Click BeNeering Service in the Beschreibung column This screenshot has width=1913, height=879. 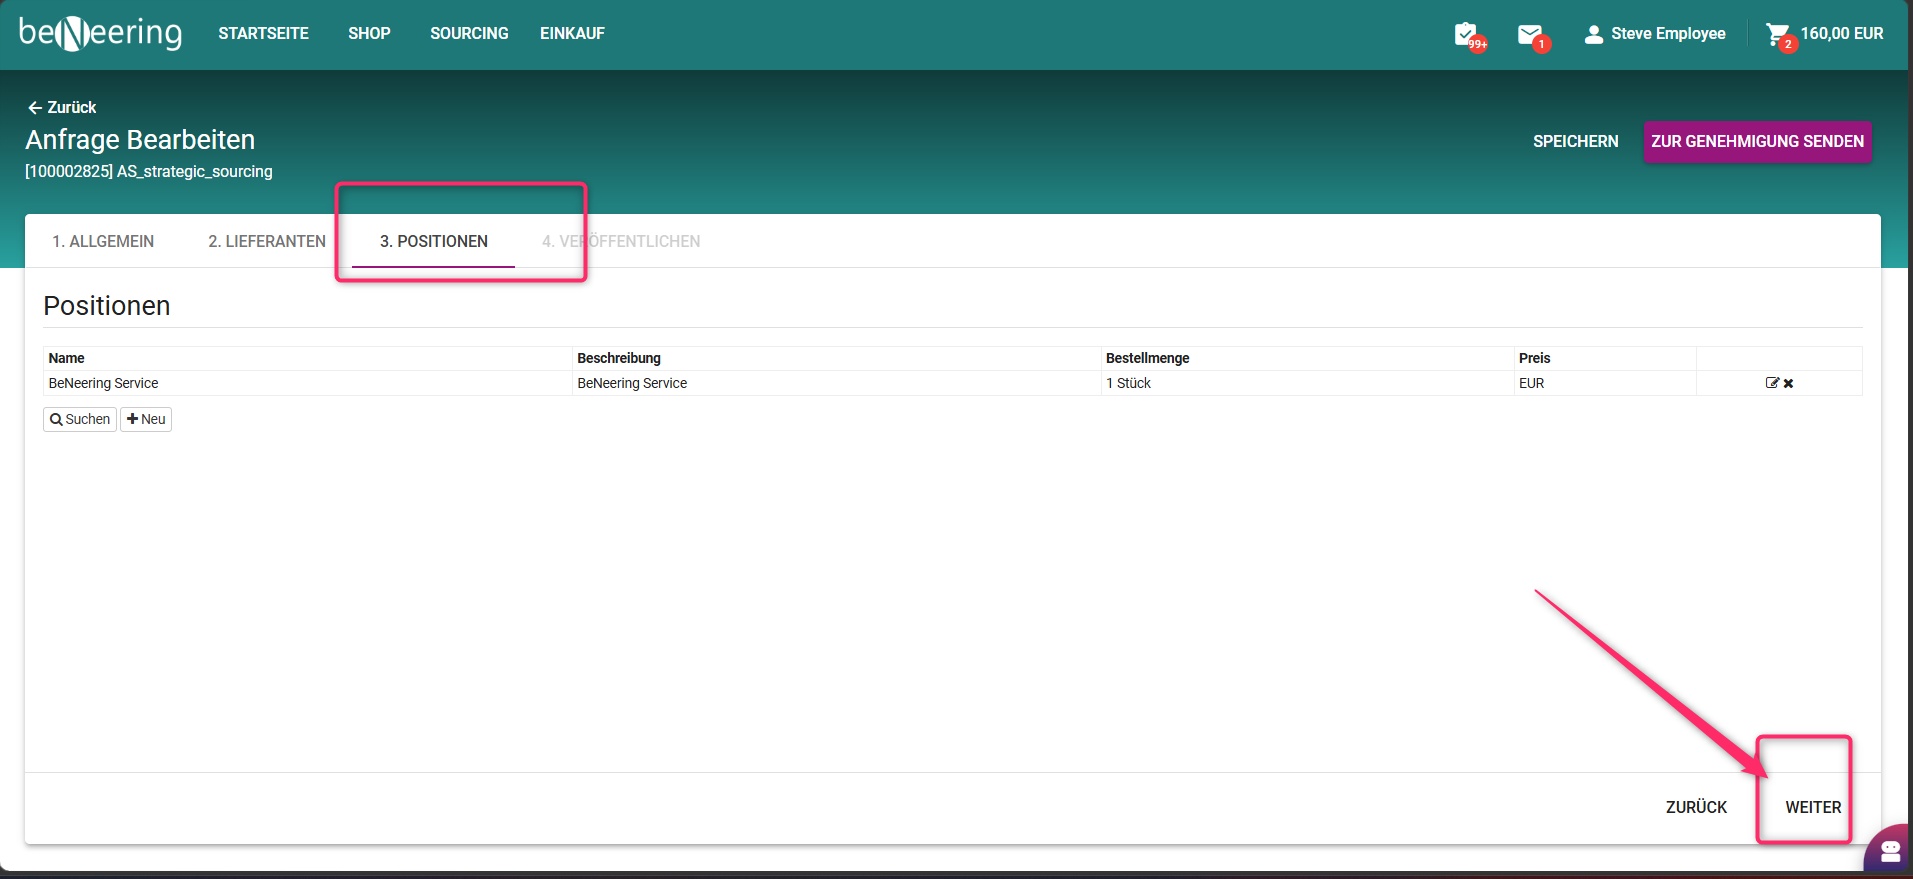[632, 383]
